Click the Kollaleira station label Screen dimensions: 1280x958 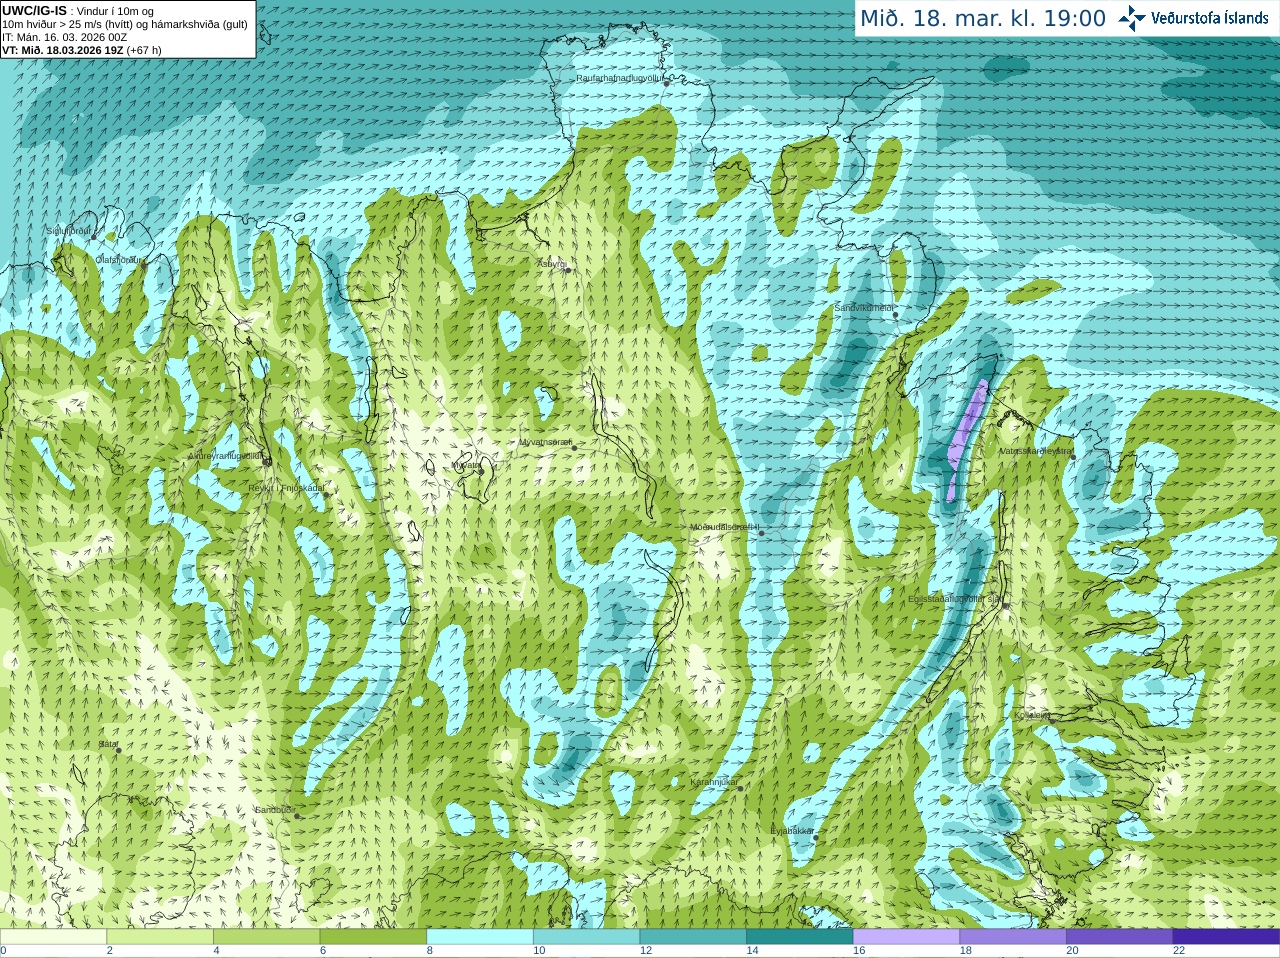tap(1032, 715)
